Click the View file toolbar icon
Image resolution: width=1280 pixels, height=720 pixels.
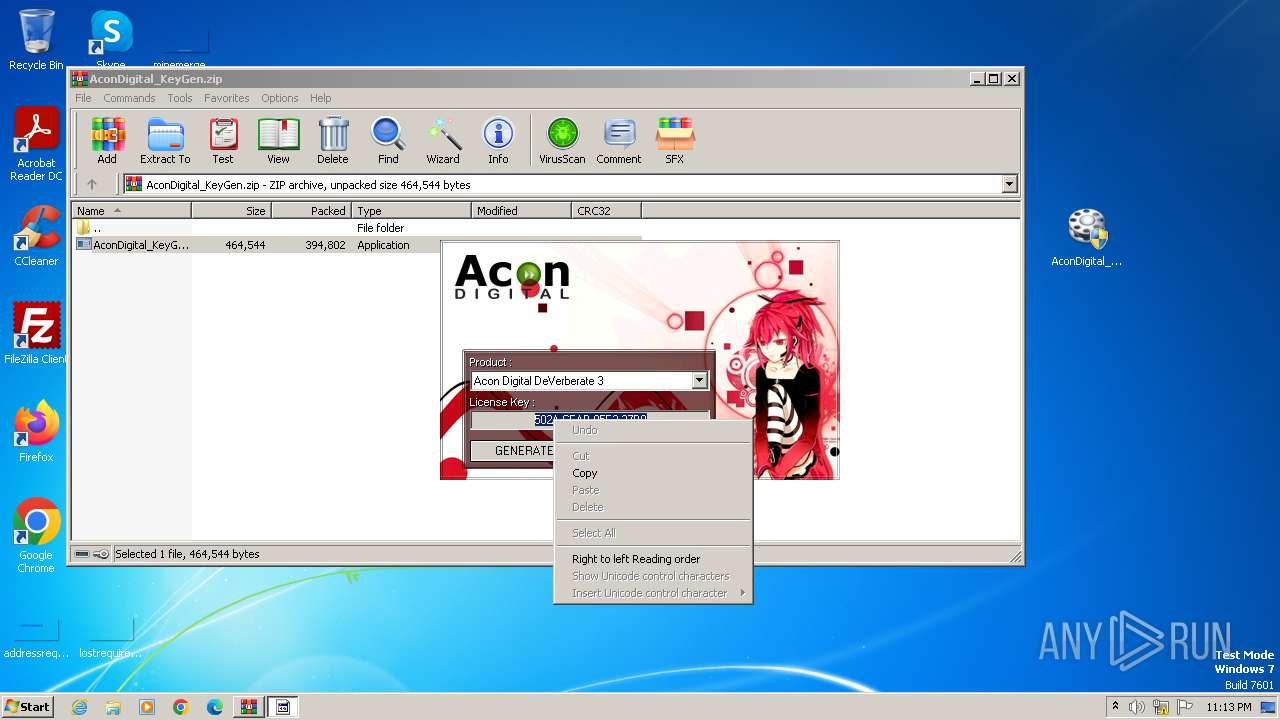pyautogui.click(x=278, y=141)
